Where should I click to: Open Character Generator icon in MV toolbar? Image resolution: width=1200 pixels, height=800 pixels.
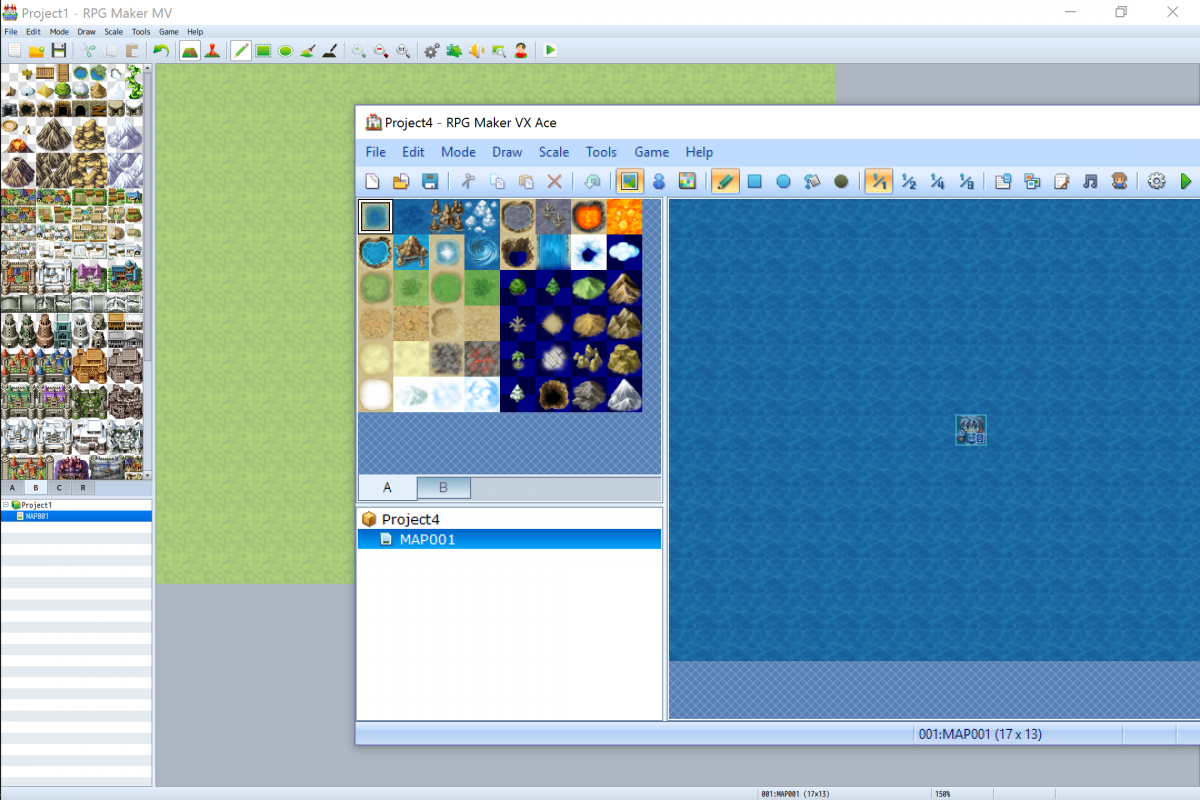click(521, 50)
